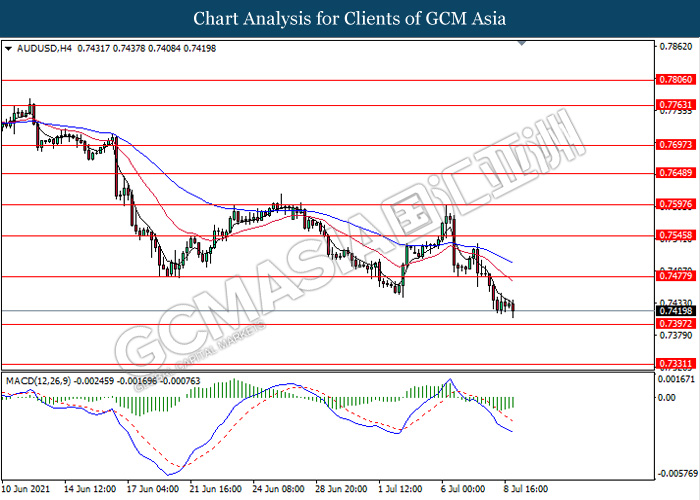Click the 8 Jul 16:00 time label
This screenshot has width=700, height=500.
pos(526,489)
